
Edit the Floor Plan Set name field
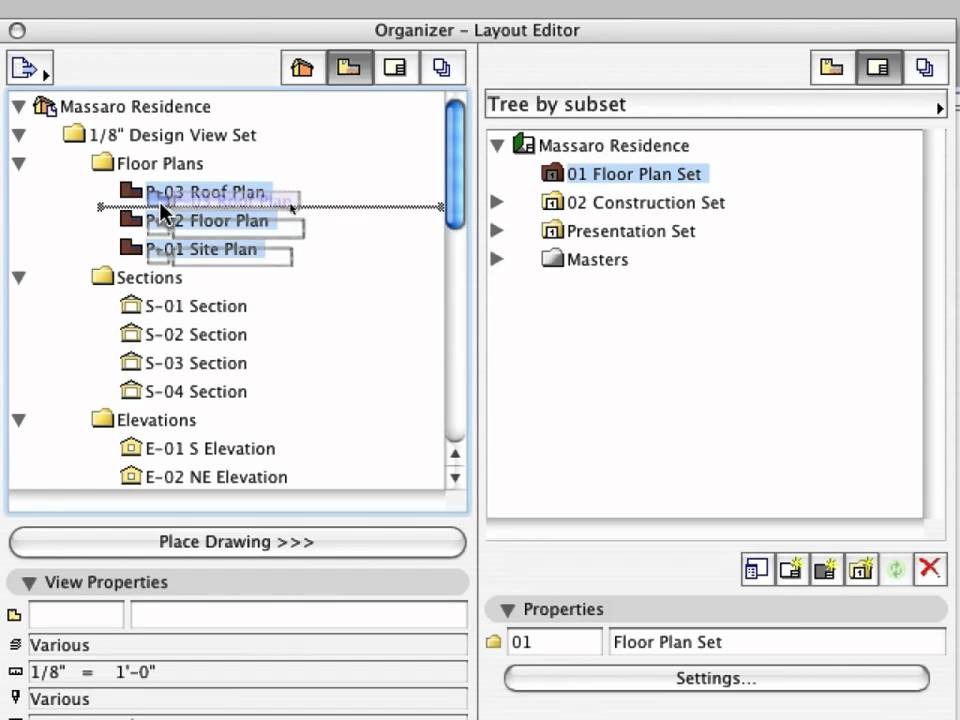778,642
